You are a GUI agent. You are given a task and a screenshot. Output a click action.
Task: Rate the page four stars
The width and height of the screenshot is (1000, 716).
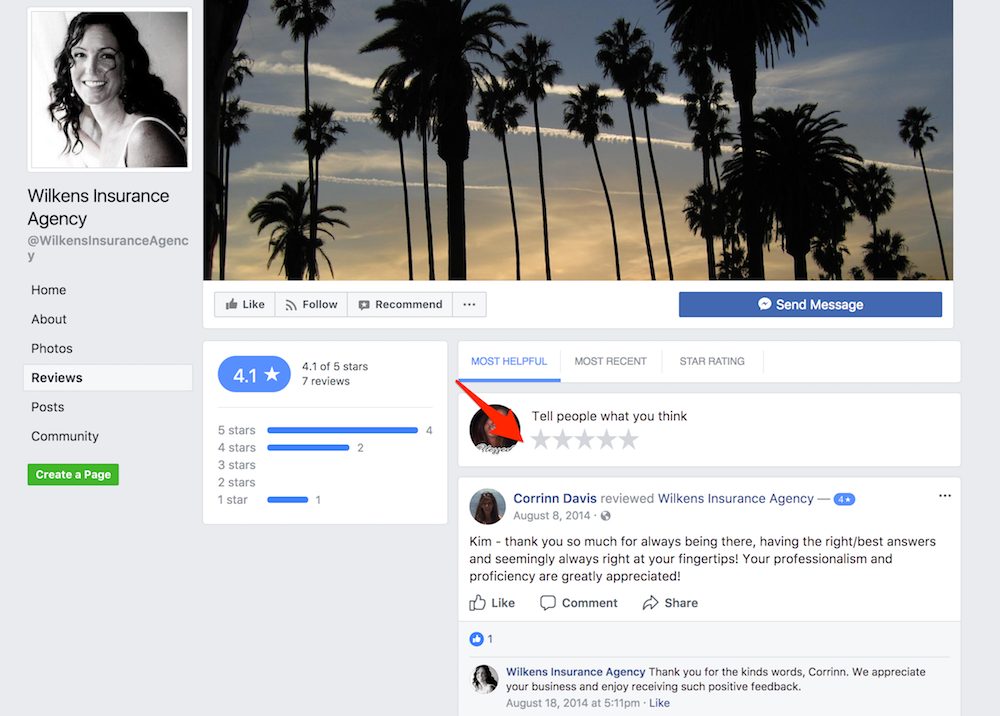click(x=607, y=439)
